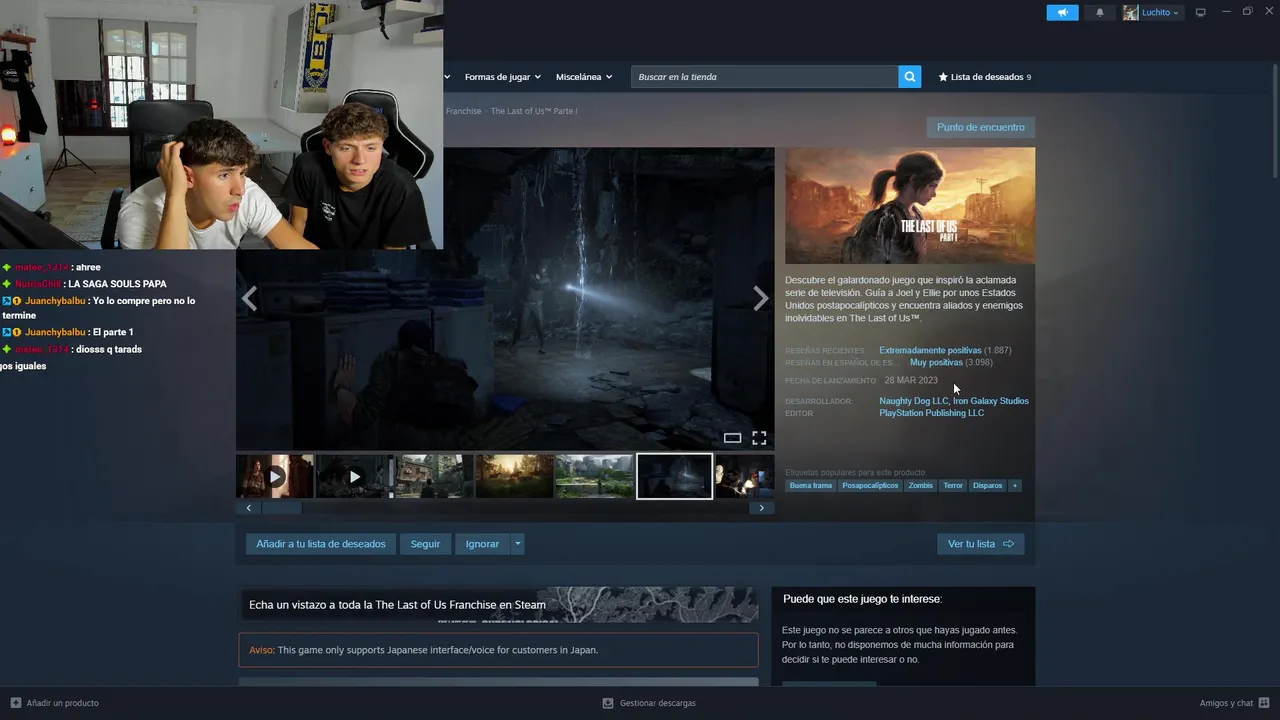Click the Ignorar button
This screenshot has width=1280, height=720.
click(482, 544)
